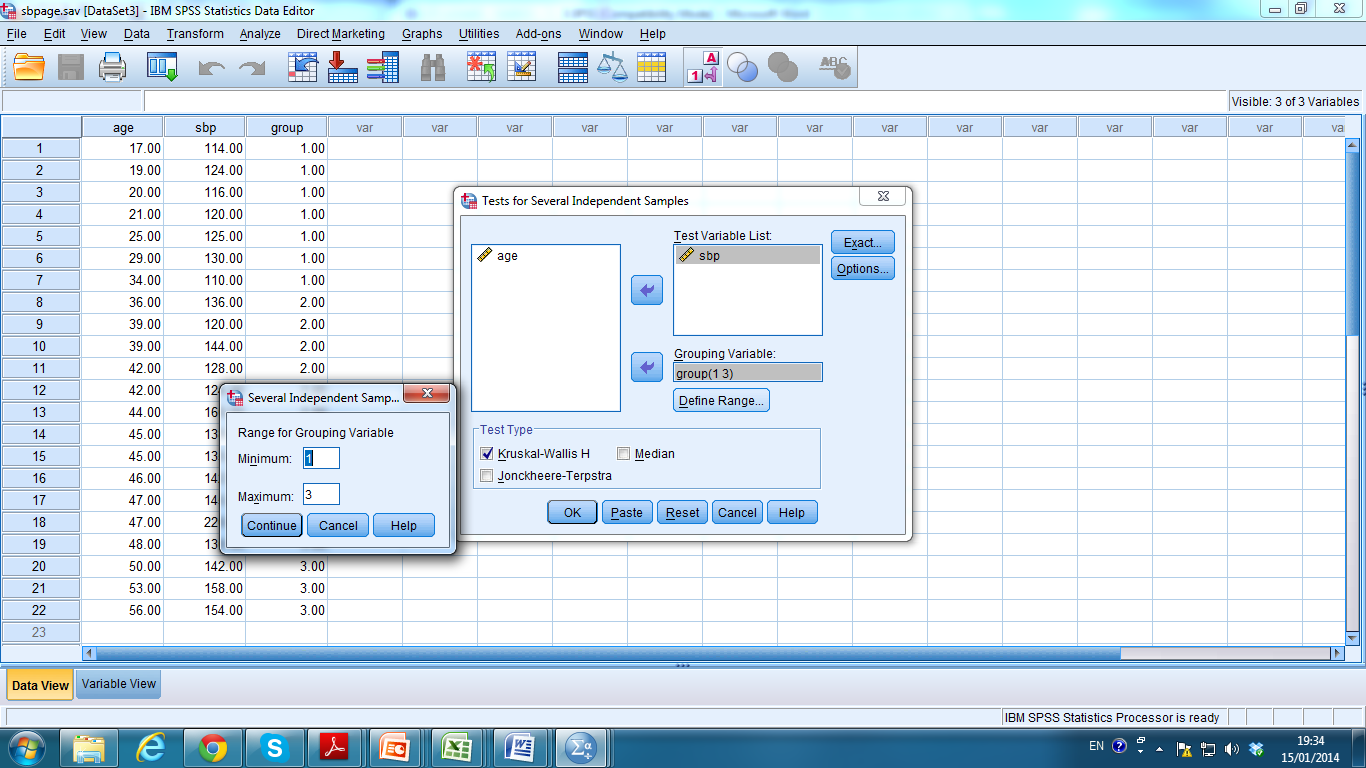The width and height of the screenshot is (1366, 768).
Task: Select row header number 8
Action: click(x=40, y=302)
